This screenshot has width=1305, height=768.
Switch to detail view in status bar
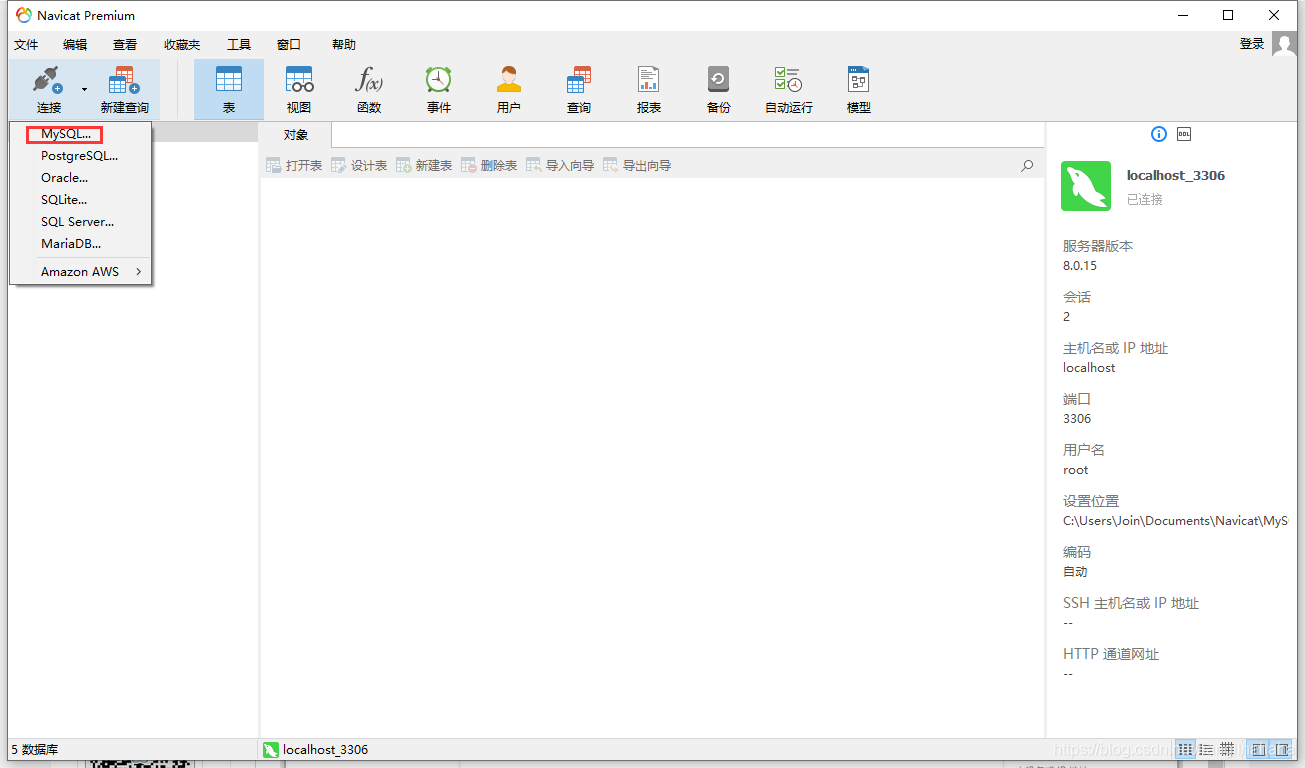(x=1206, y=749)
